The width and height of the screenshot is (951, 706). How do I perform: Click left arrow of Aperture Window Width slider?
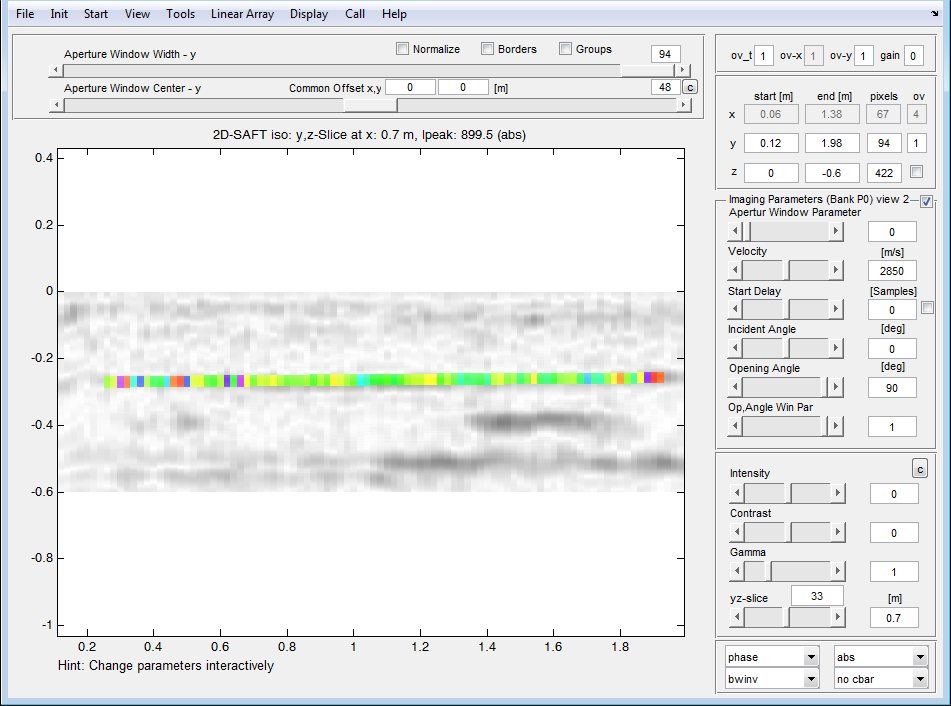56,70
